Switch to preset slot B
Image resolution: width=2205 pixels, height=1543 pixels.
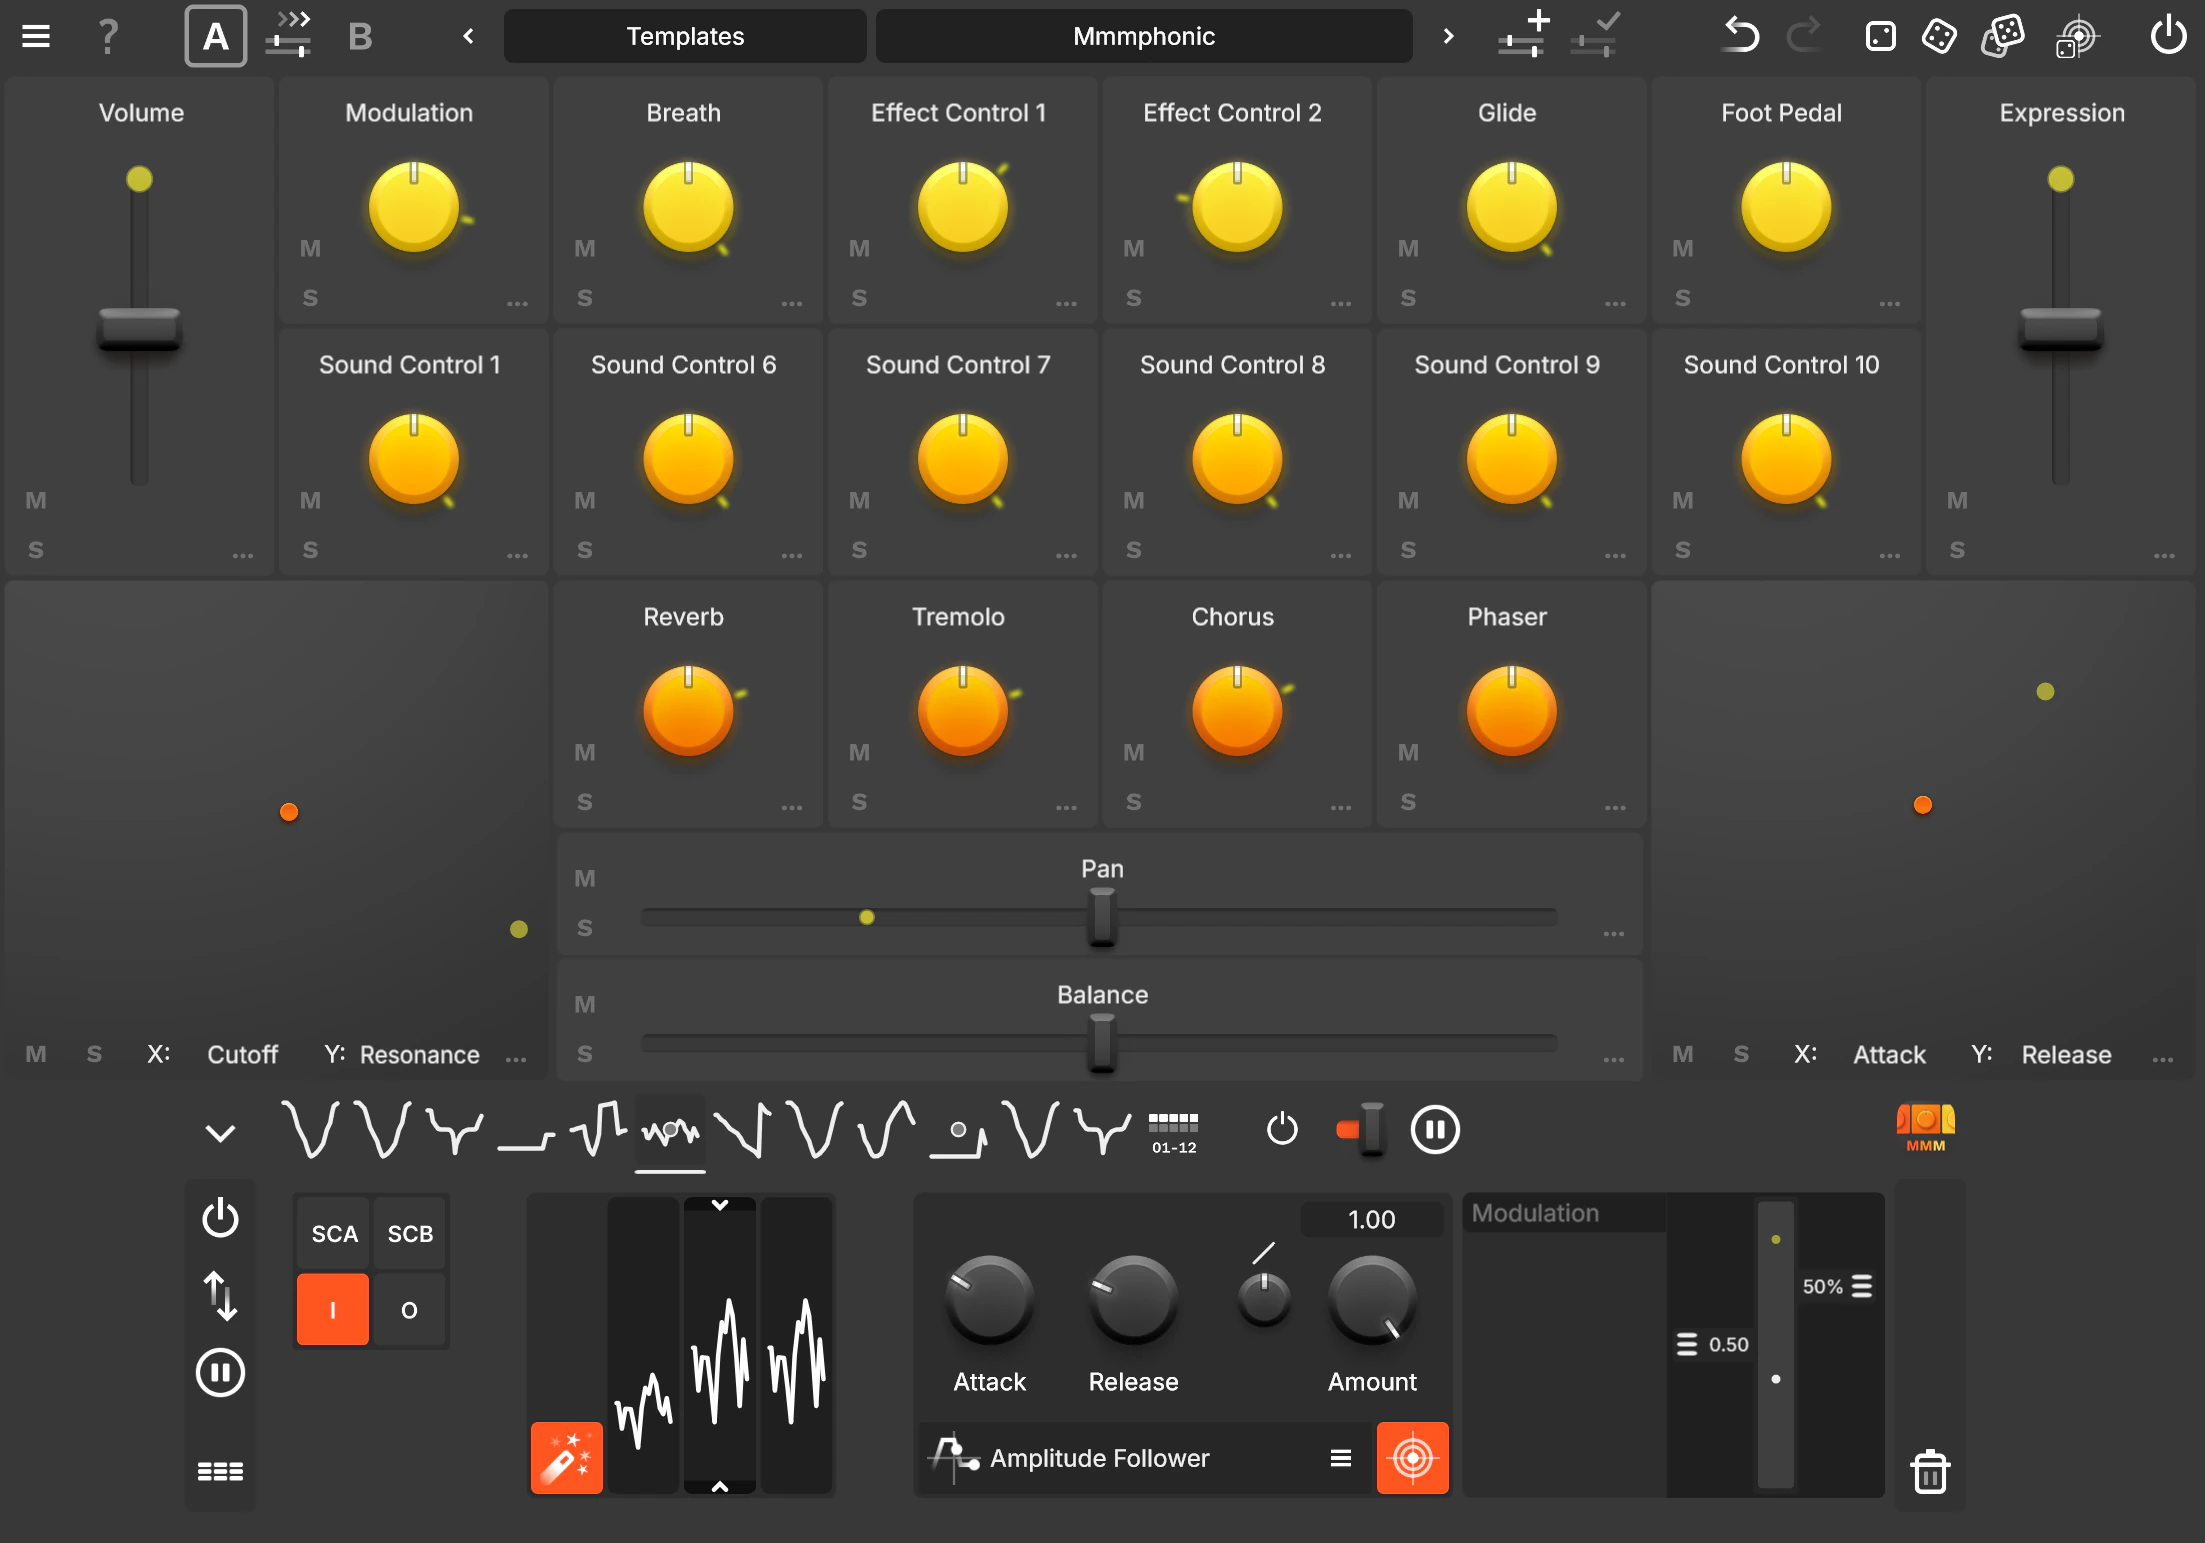click(x=360, y=37)
